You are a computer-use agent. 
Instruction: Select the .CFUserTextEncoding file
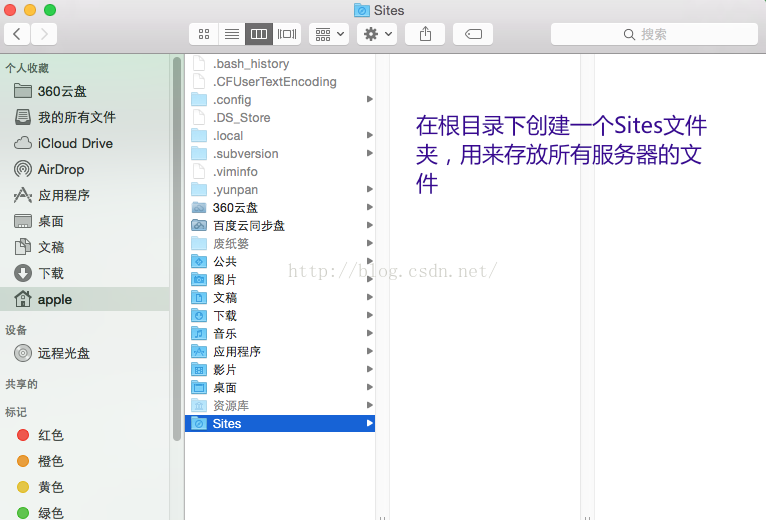point(280,82)
